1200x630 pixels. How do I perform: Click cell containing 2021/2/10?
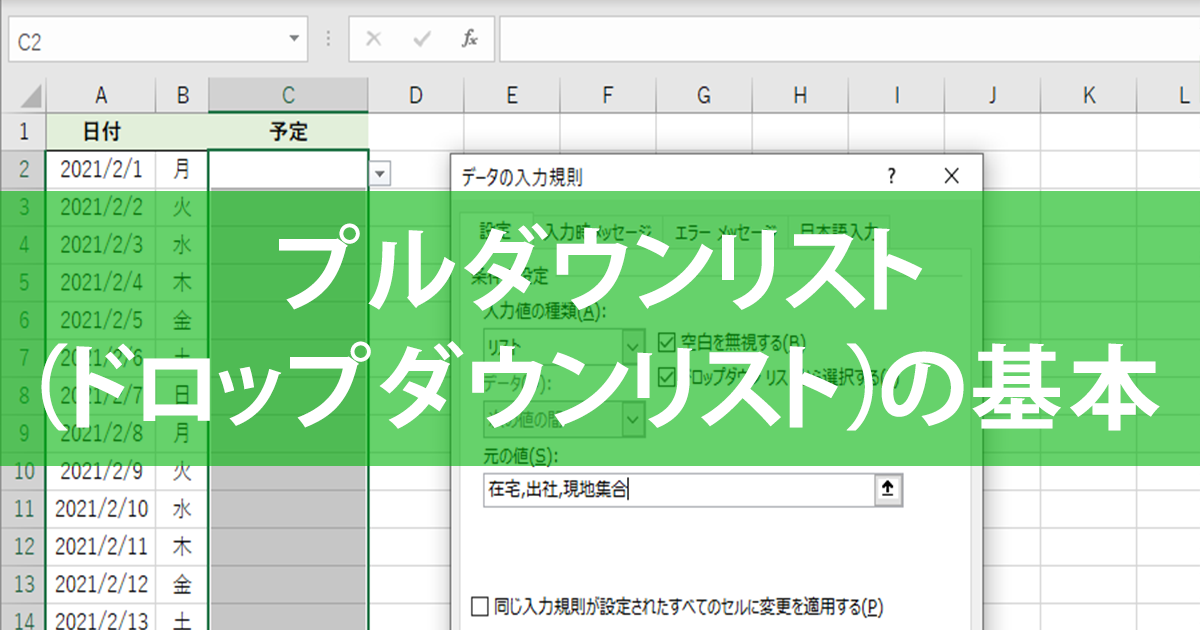[101, 509]
